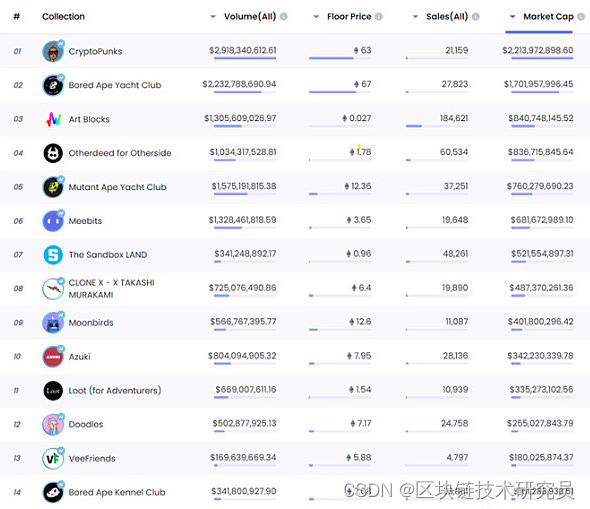Click the # rank column header
The height and width of the screenshot is (509, 590).
(17, 17)
